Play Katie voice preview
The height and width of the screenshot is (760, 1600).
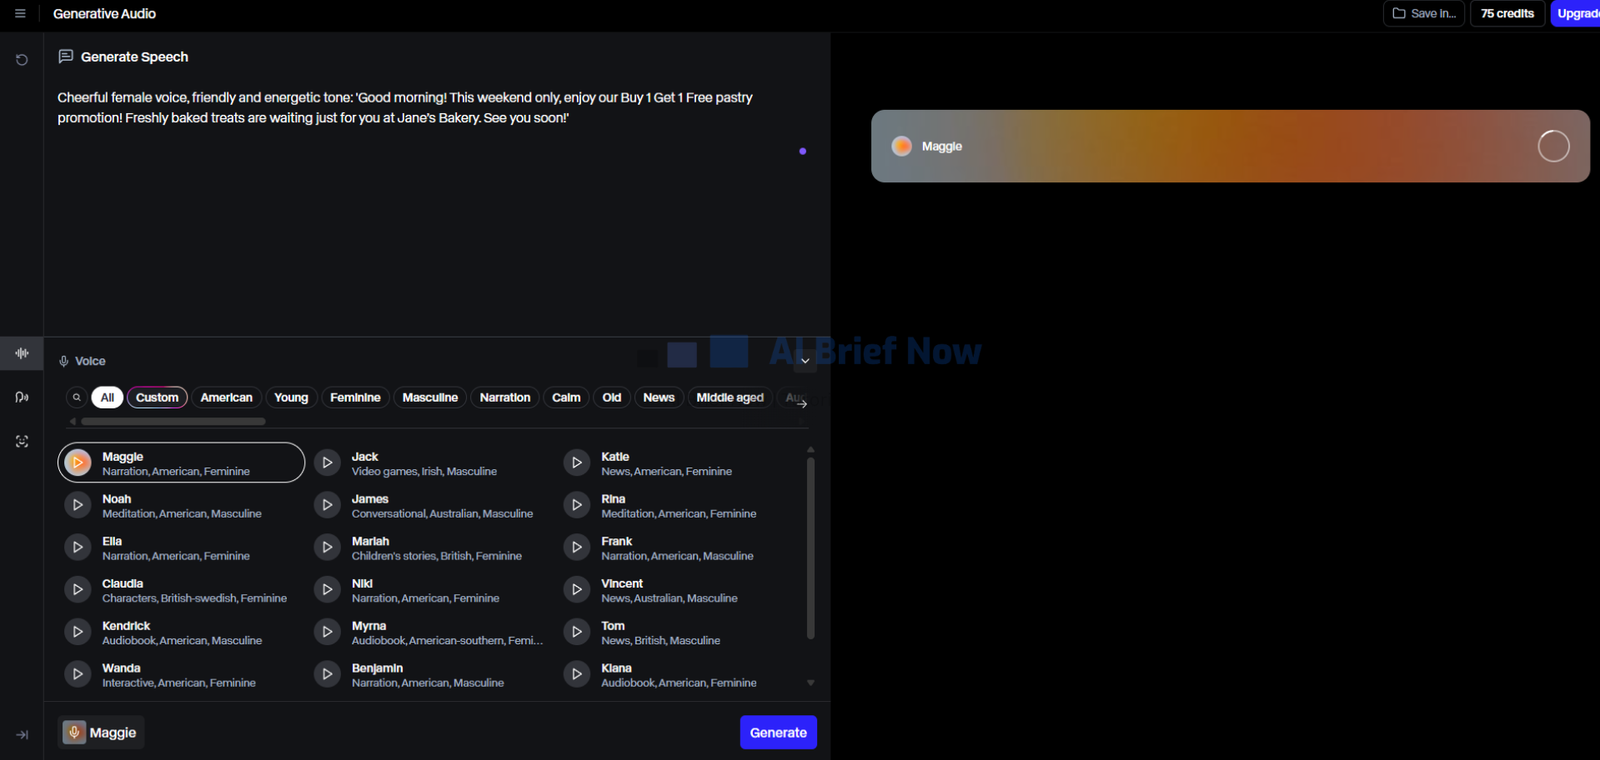(x=577, y=463)
